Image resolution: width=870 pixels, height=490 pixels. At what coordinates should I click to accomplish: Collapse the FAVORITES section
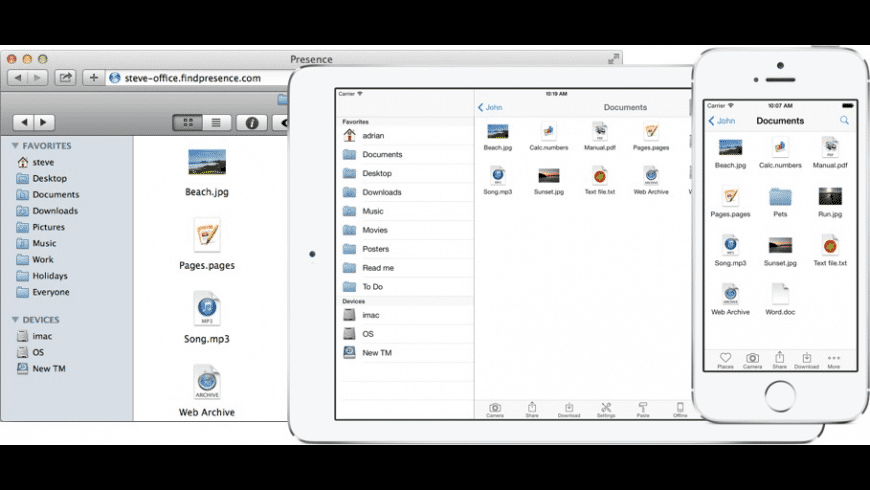[x=15, y=145]
